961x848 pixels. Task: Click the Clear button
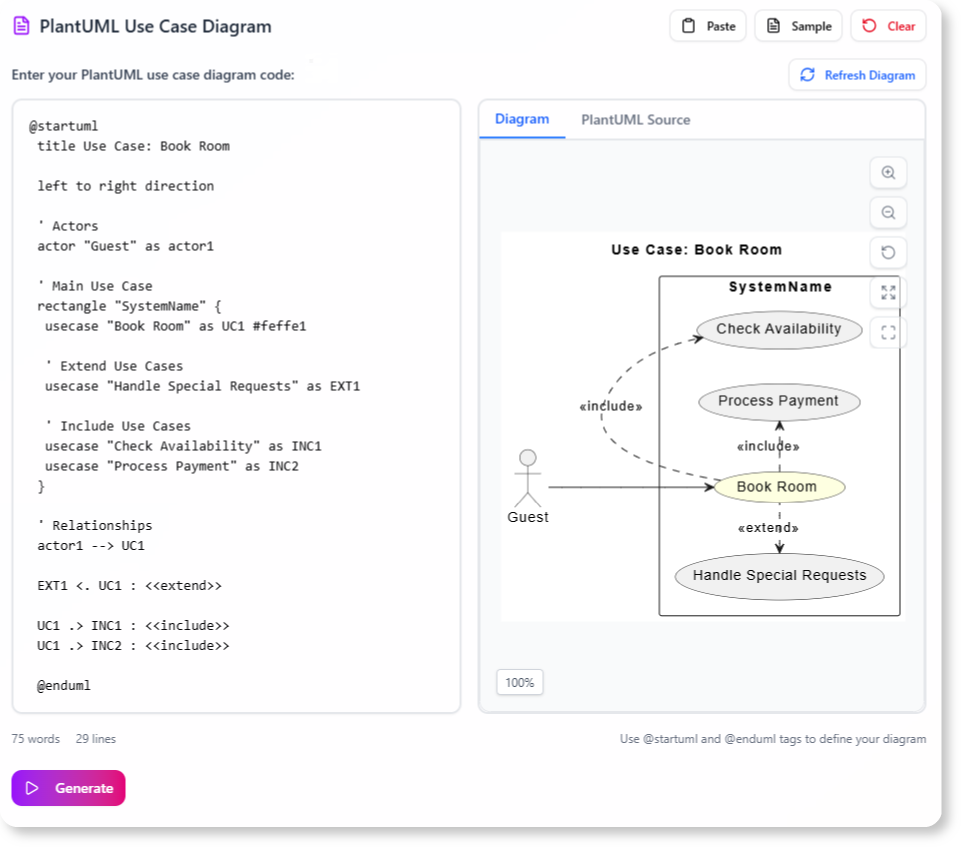[886, 25]
